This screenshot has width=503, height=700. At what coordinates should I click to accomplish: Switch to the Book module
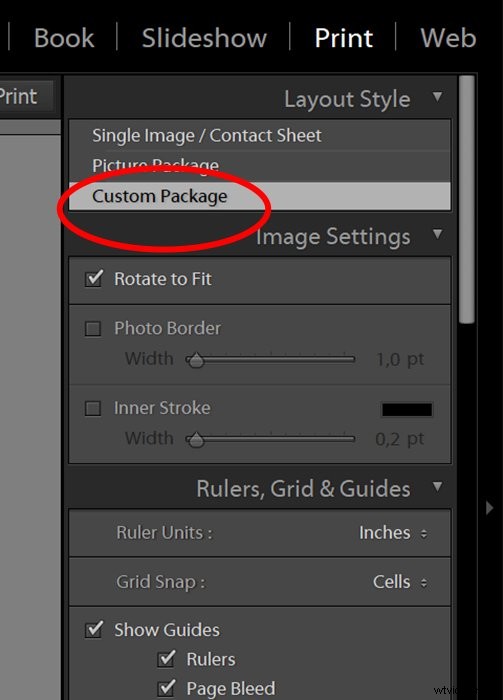[x=64, y=38]
